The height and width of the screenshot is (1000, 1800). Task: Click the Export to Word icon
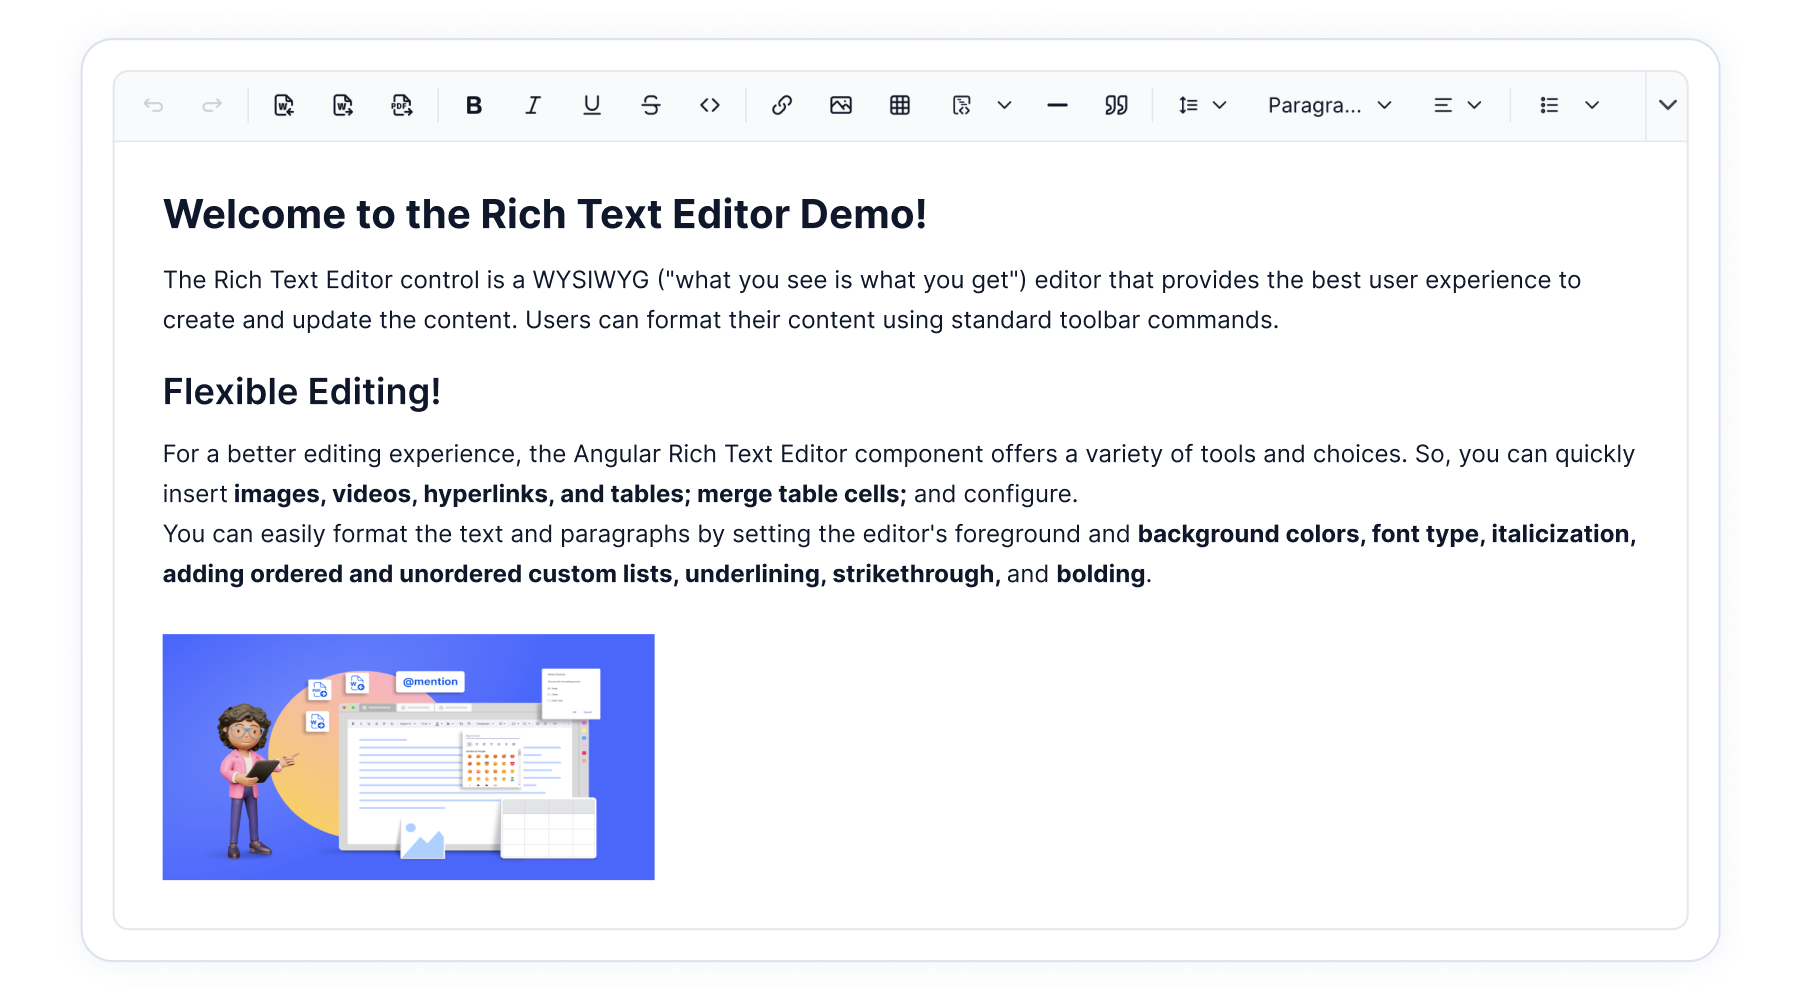343,105
